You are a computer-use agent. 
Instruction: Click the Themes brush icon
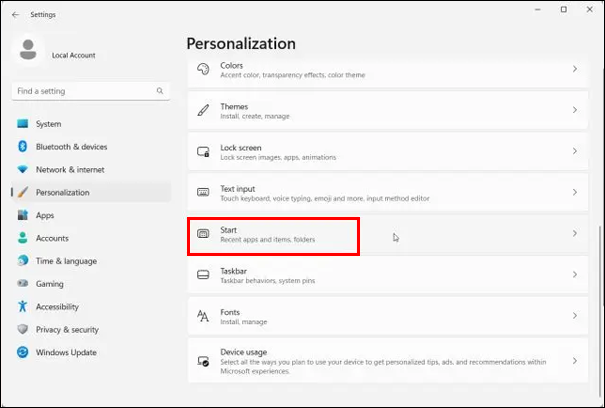point(202,110)
